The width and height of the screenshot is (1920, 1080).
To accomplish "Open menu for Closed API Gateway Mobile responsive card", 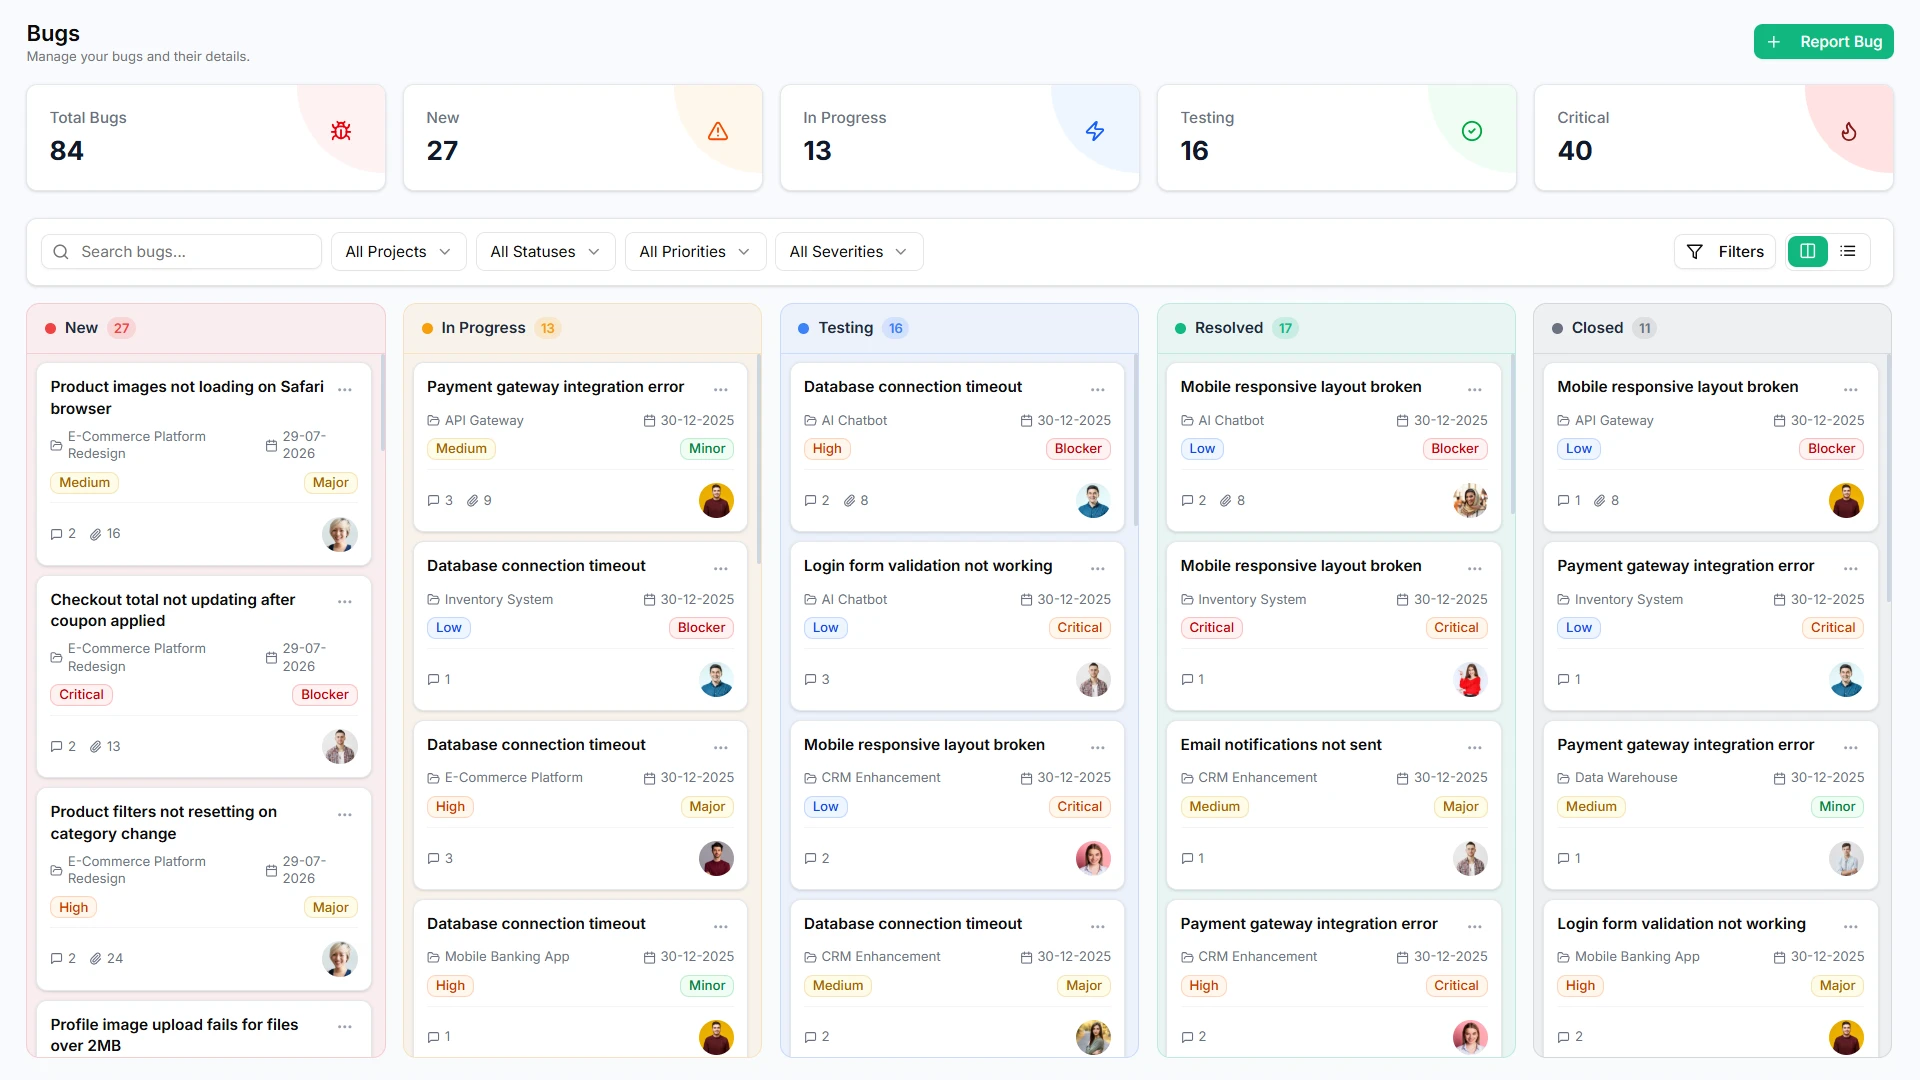I will click(x=1851, y=389).
